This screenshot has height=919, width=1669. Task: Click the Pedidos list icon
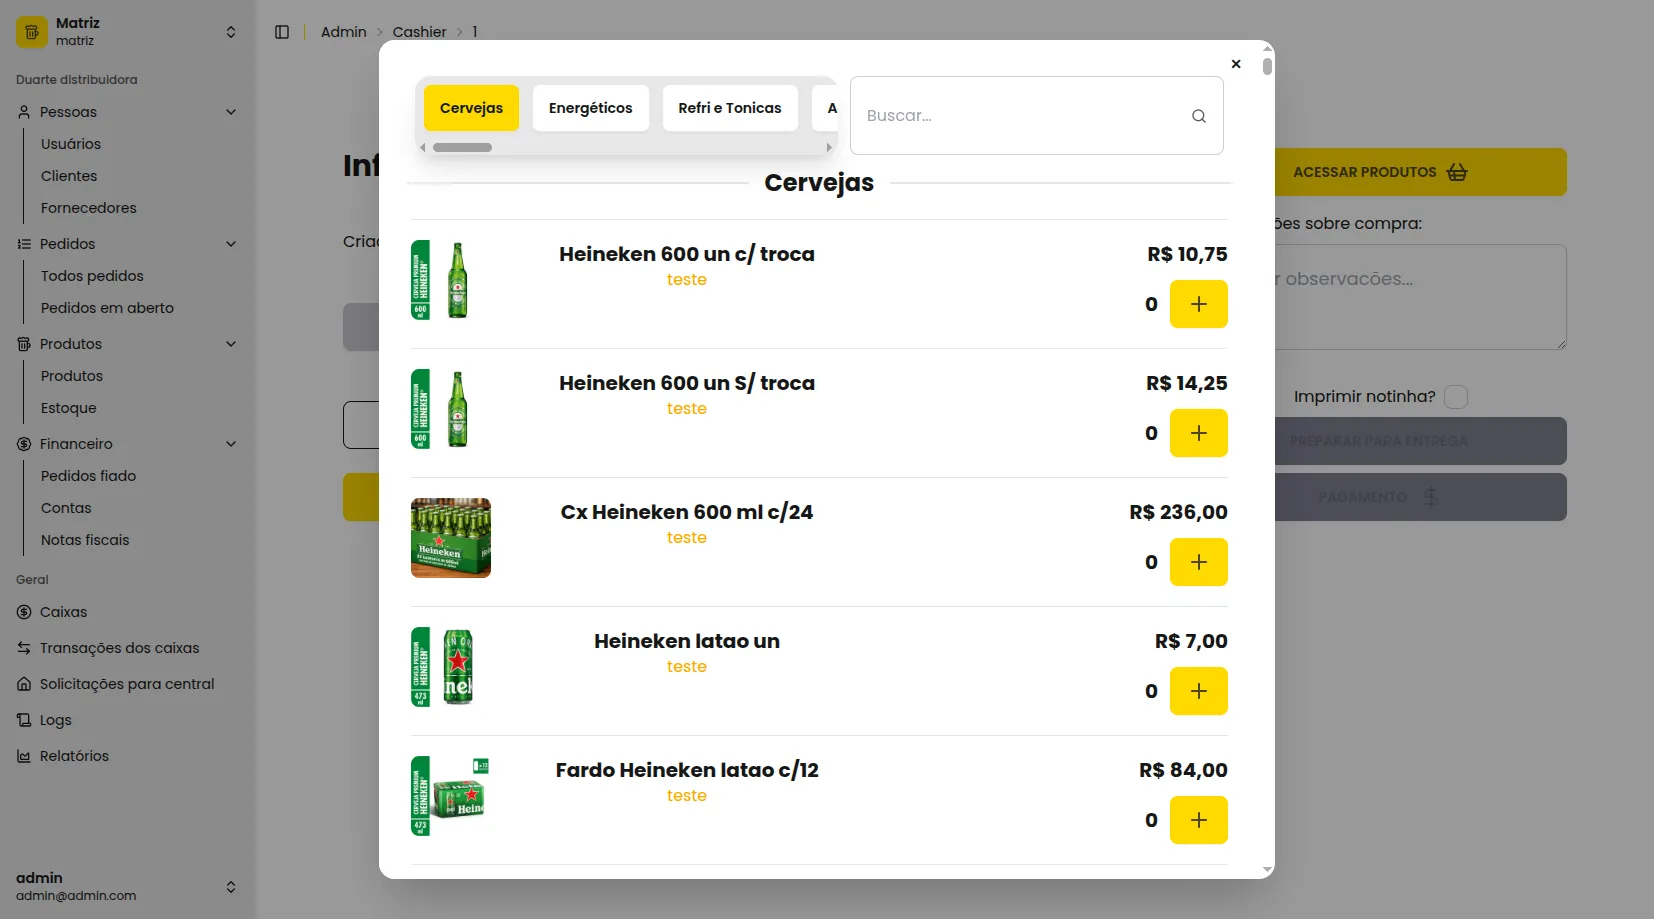tap(24, 244)
